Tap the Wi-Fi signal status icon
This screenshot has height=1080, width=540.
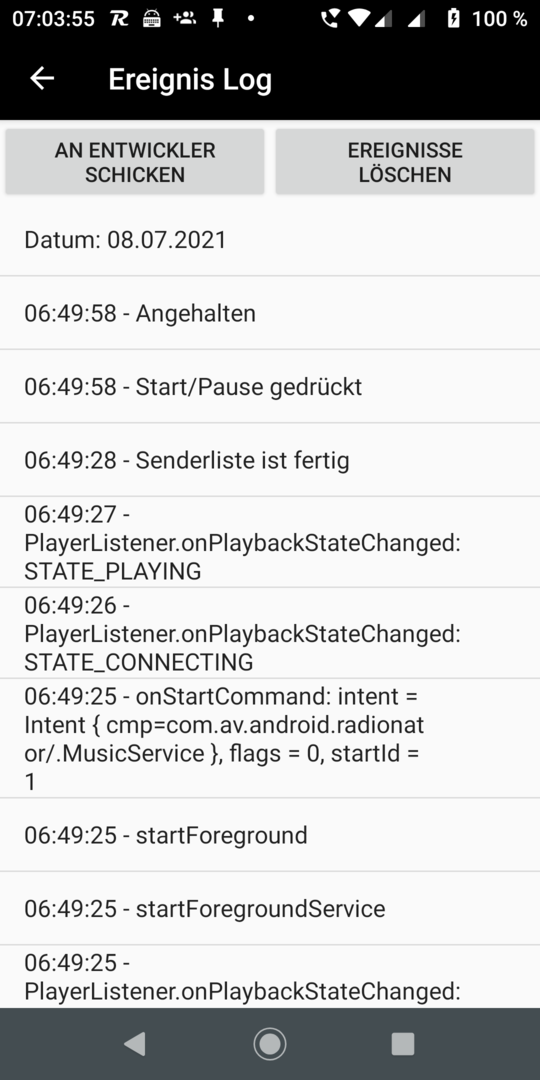(x=359, y=19)
